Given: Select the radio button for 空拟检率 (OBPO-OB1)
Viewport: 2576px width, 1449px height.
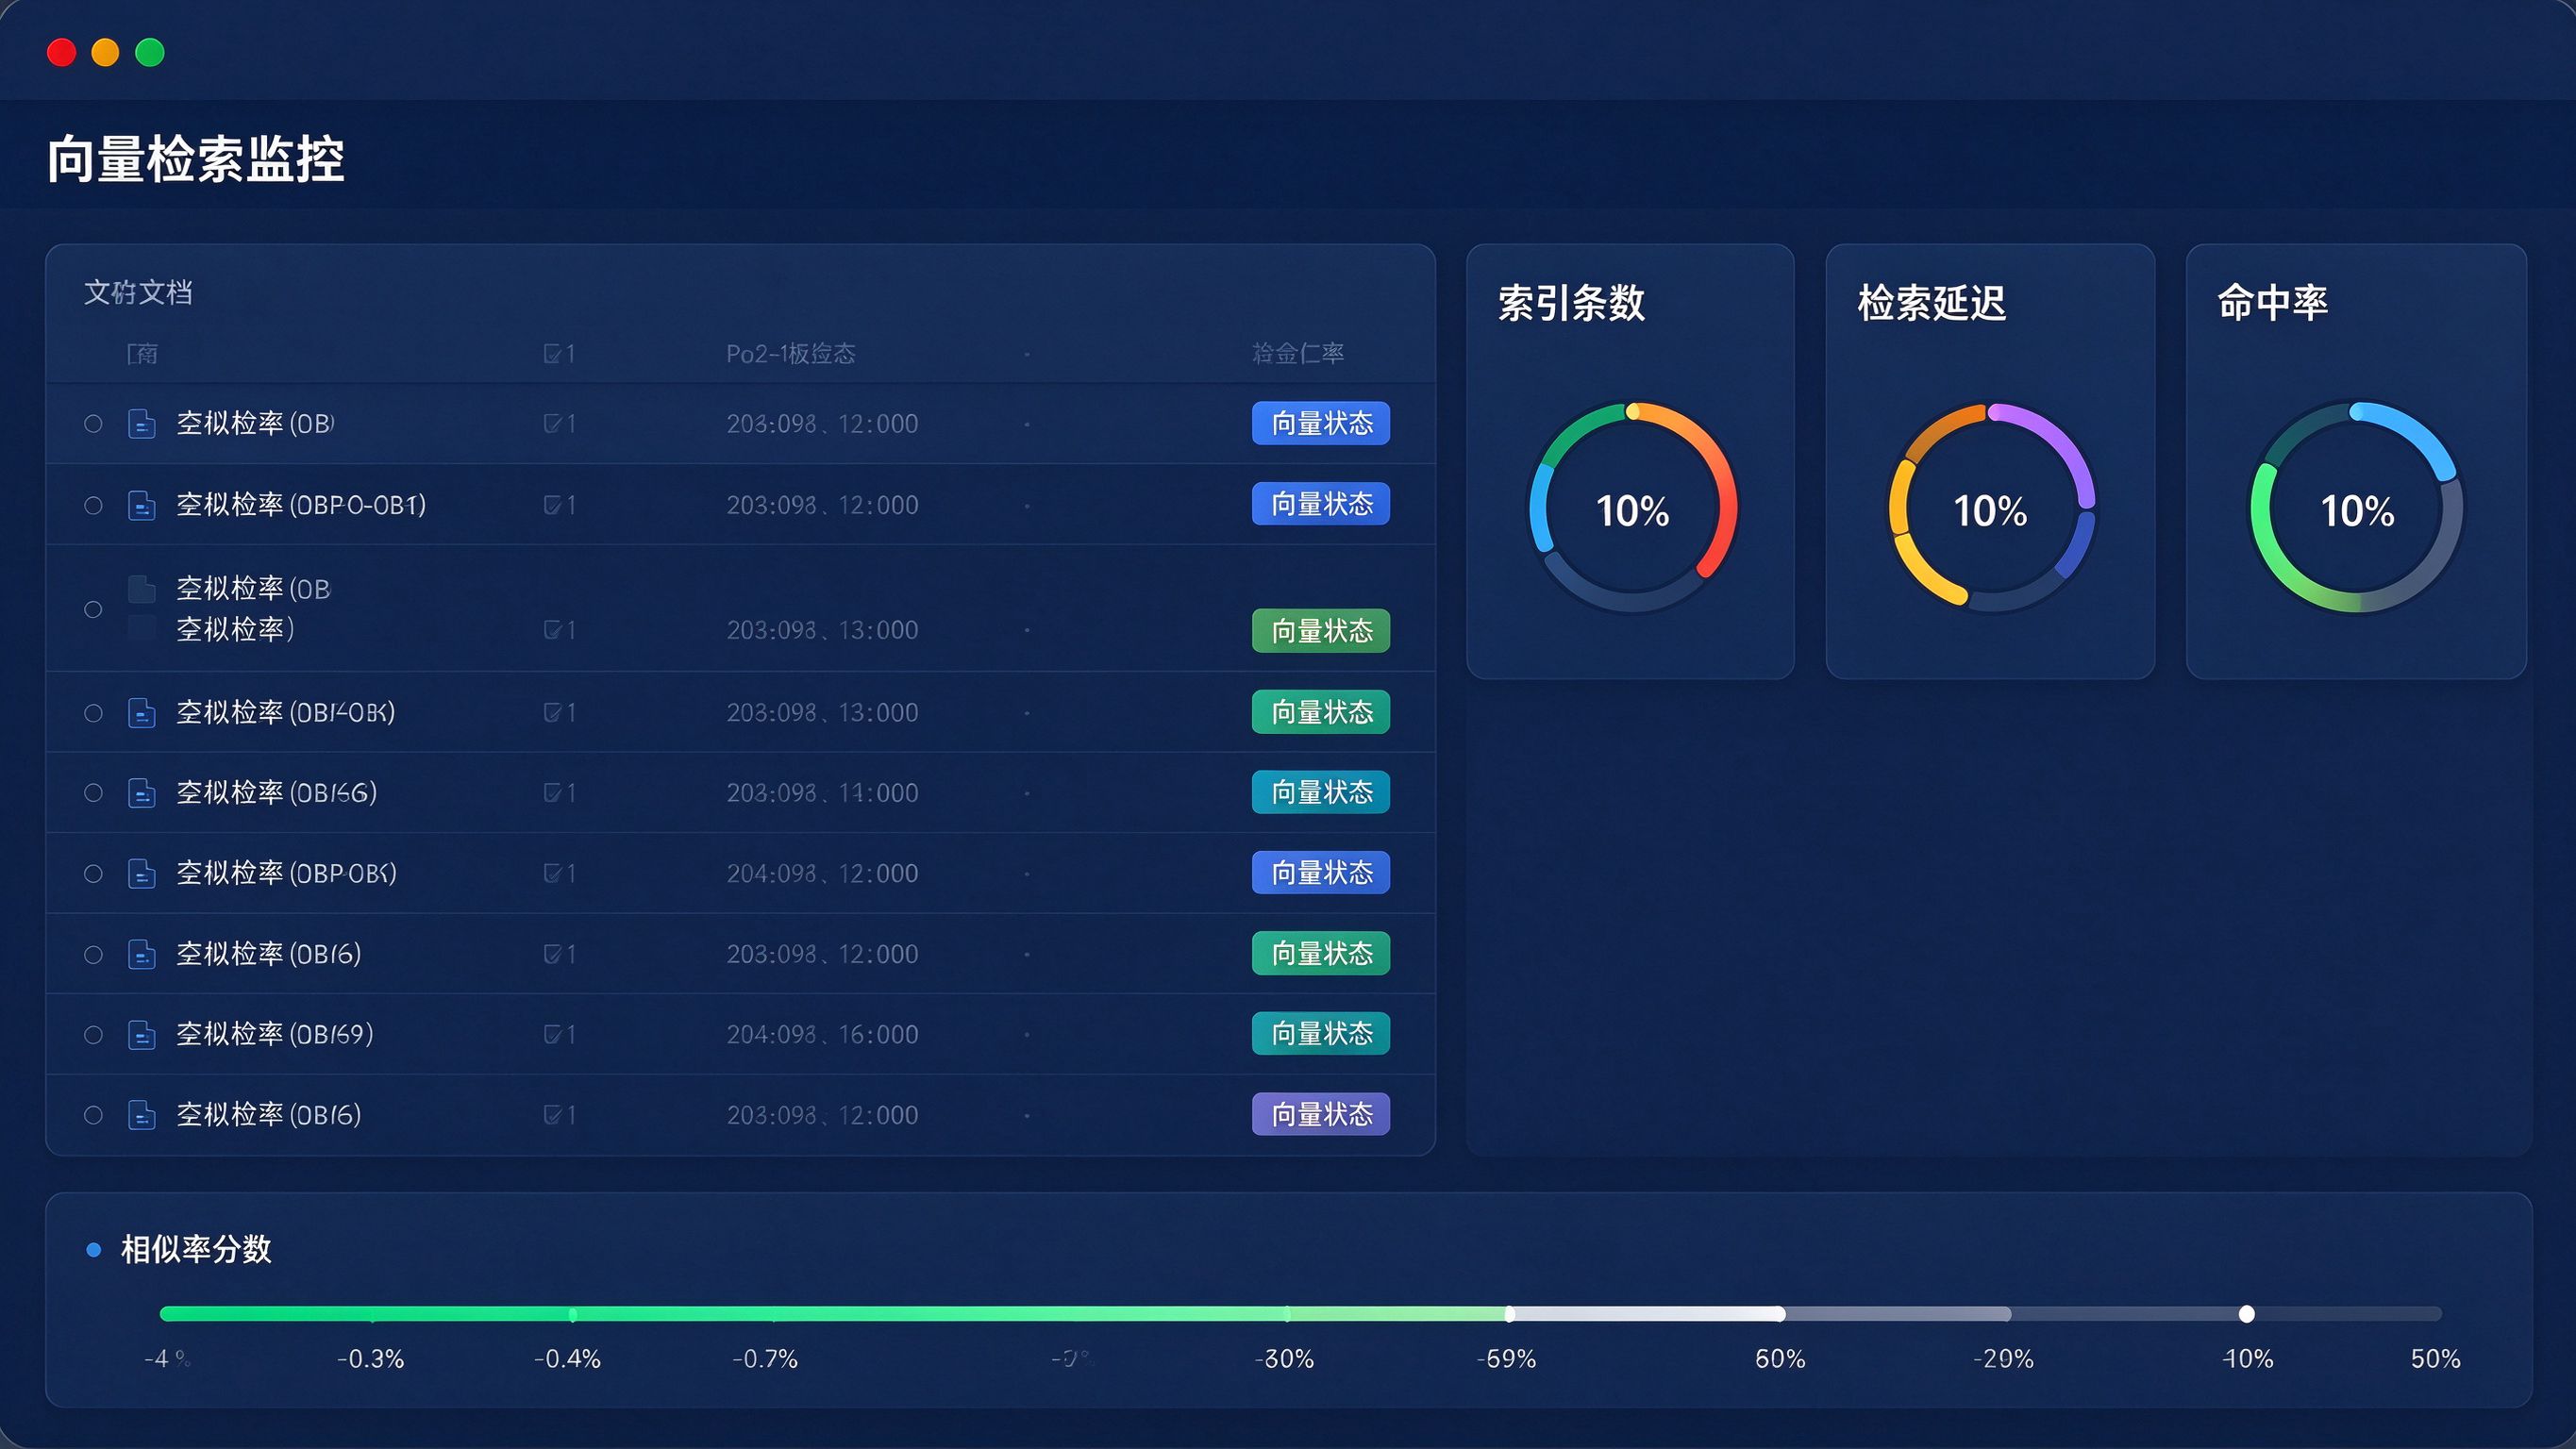Looking at the screenshot, I should [x=93, y=505].
